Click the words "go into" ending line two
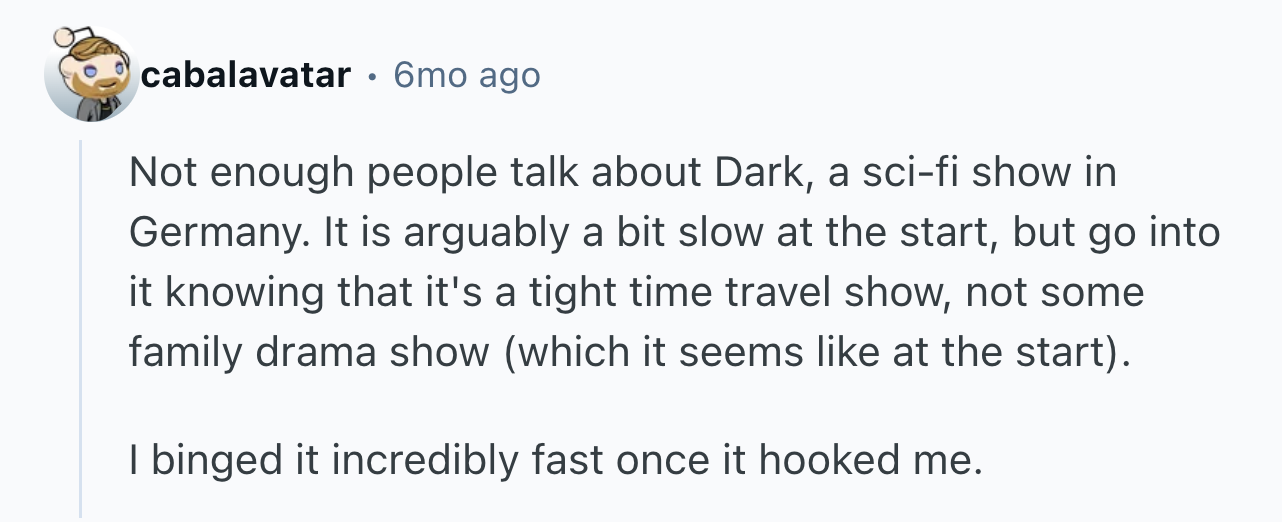Screen dimensions: 1282x522 pyautogui.click(x=1170, y=234)
